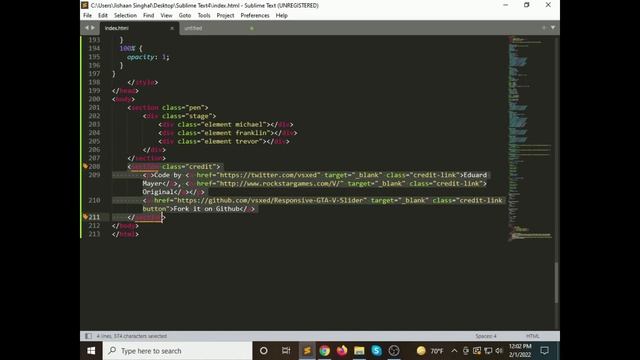Image resolution: width=640 pixels, height=360 pixels.
Task: Click the 'opacity: 1;' code line
Action: (x=148, y=57)
